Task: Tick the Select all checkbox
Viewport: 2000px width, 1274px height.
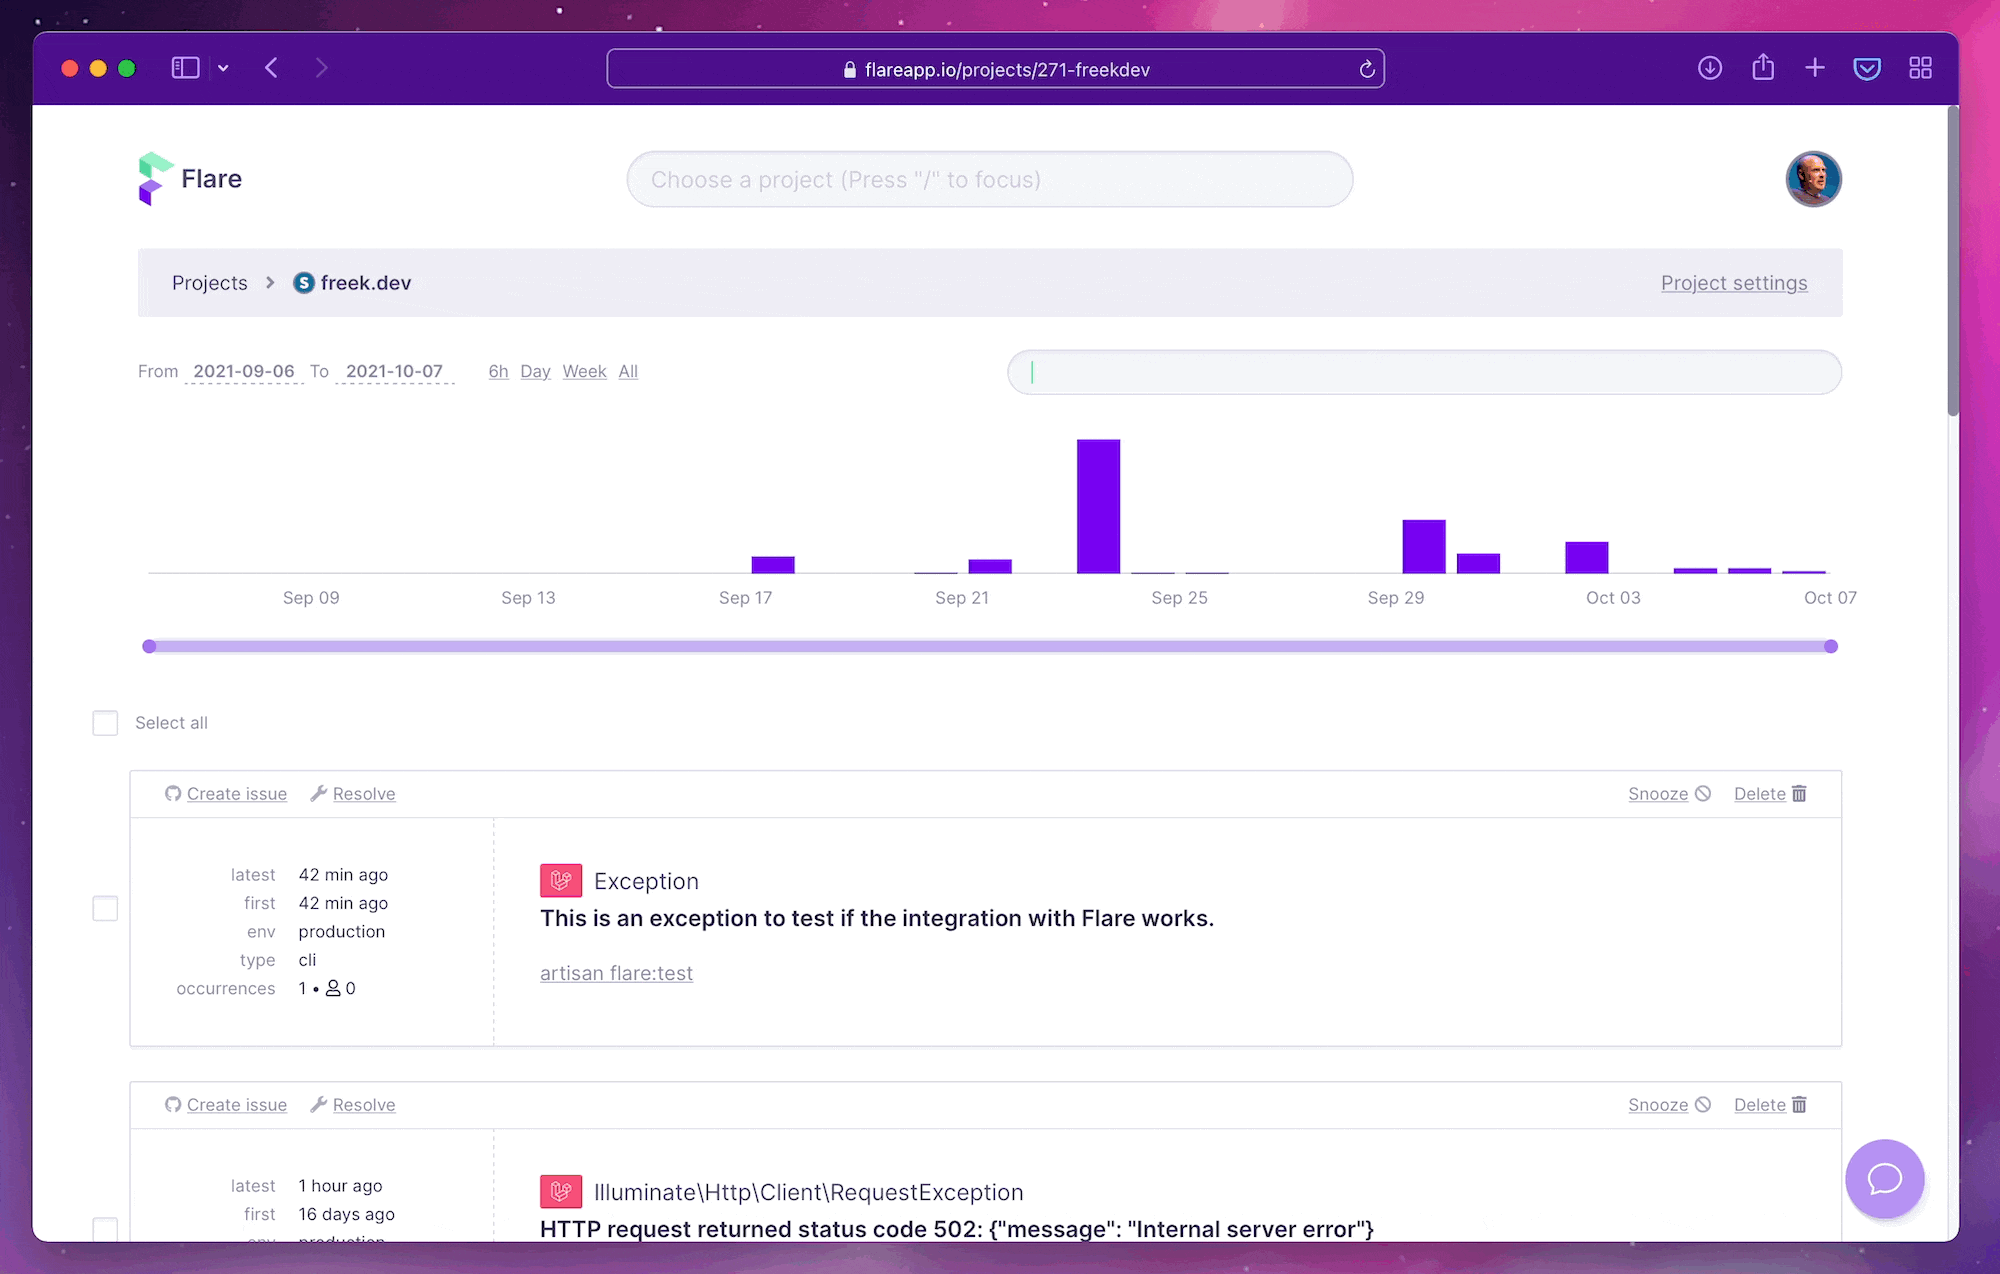Action: pyautogui.click(x=105, y=723)
